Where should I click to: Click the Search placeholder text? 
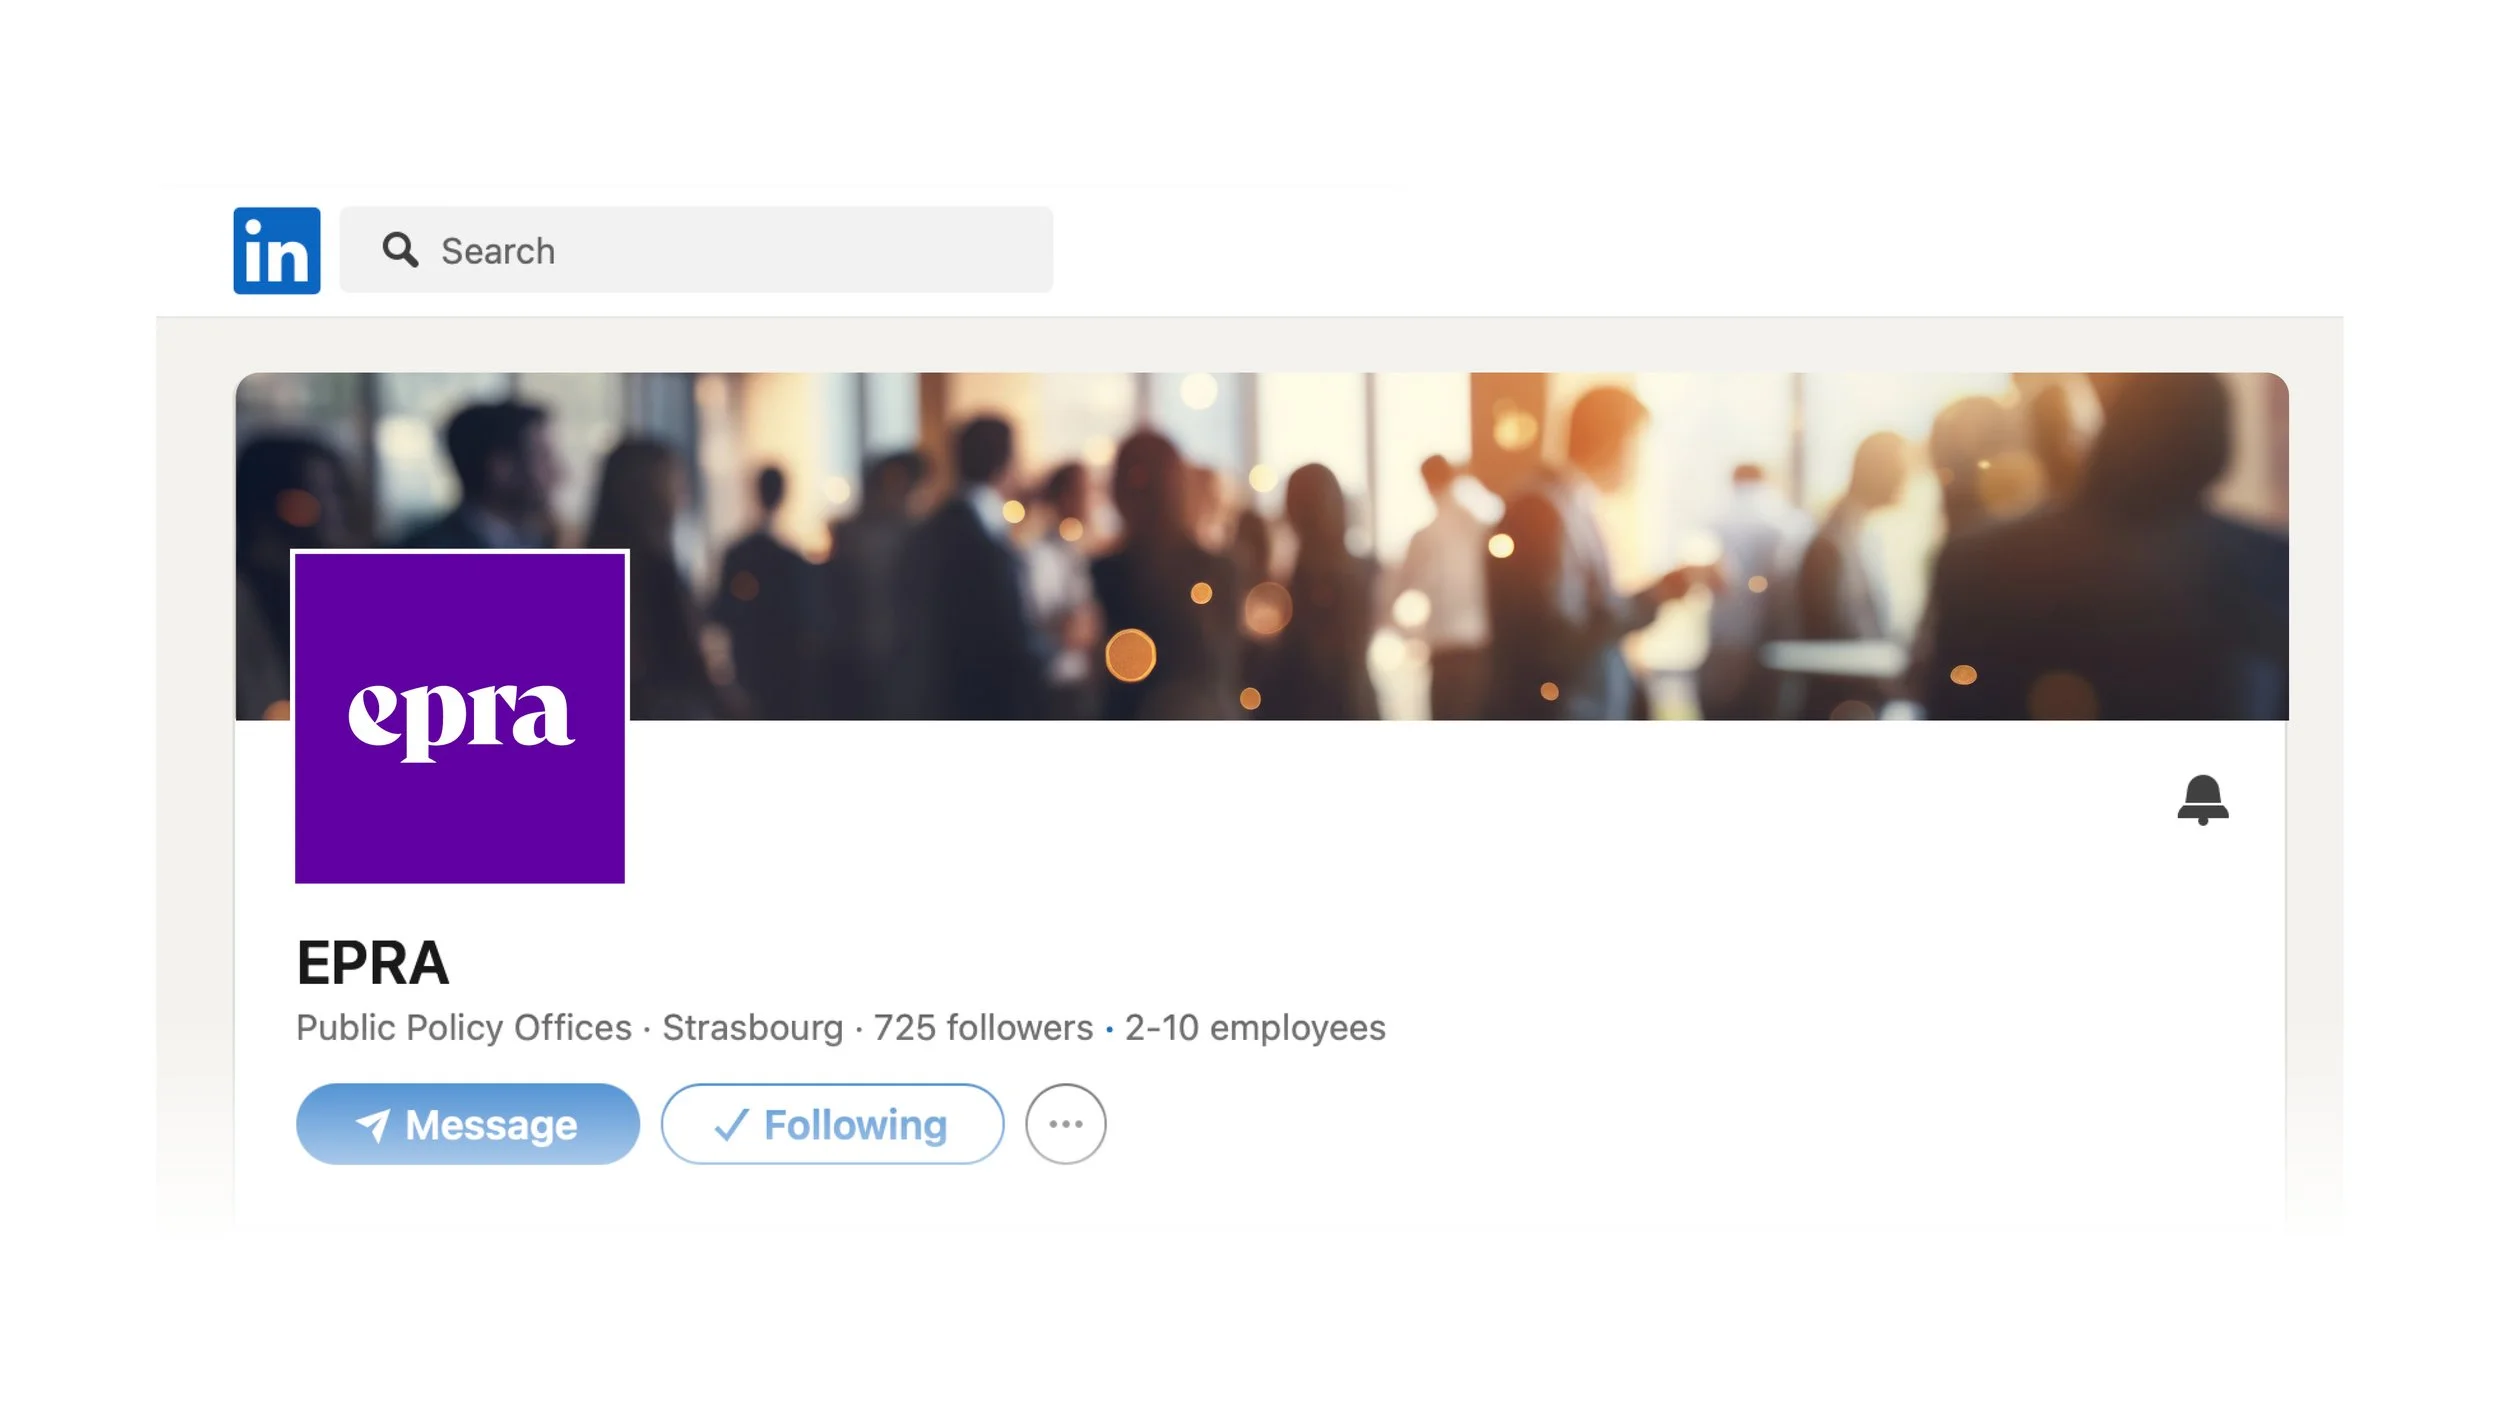[x=498, y=251]
